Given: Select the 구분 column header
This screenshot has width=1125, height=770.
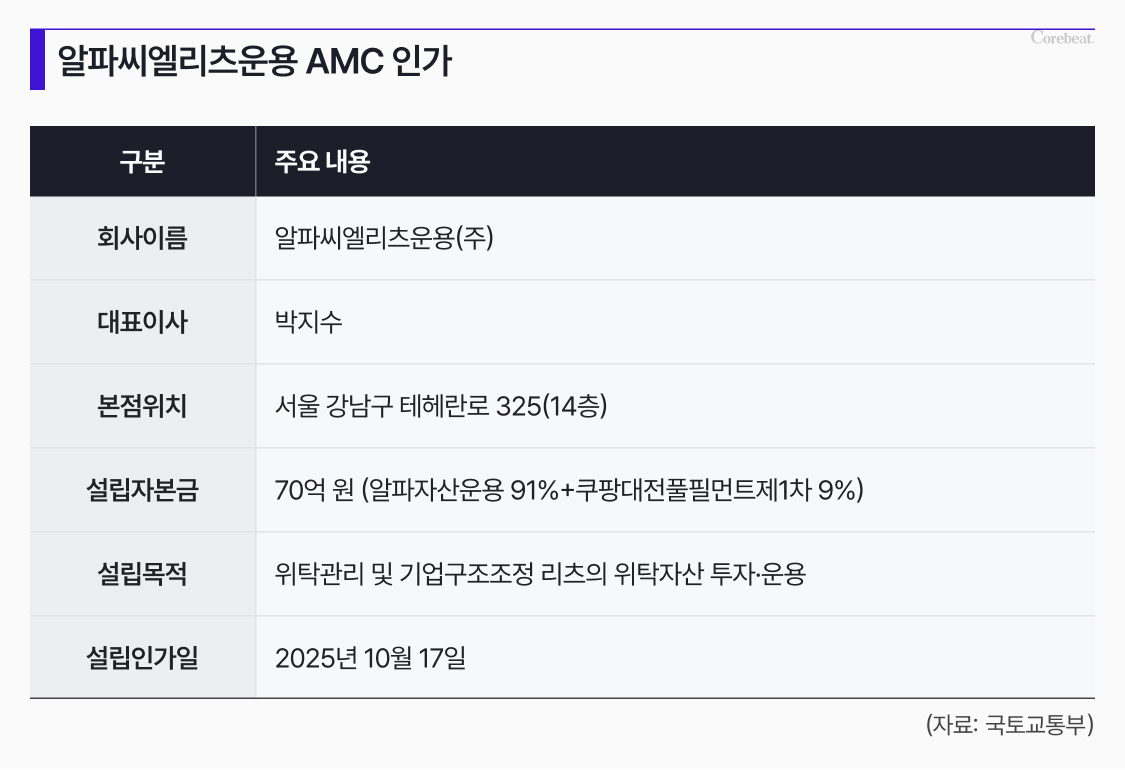Looking at the screenshot, I should click(x=142, y=162).
